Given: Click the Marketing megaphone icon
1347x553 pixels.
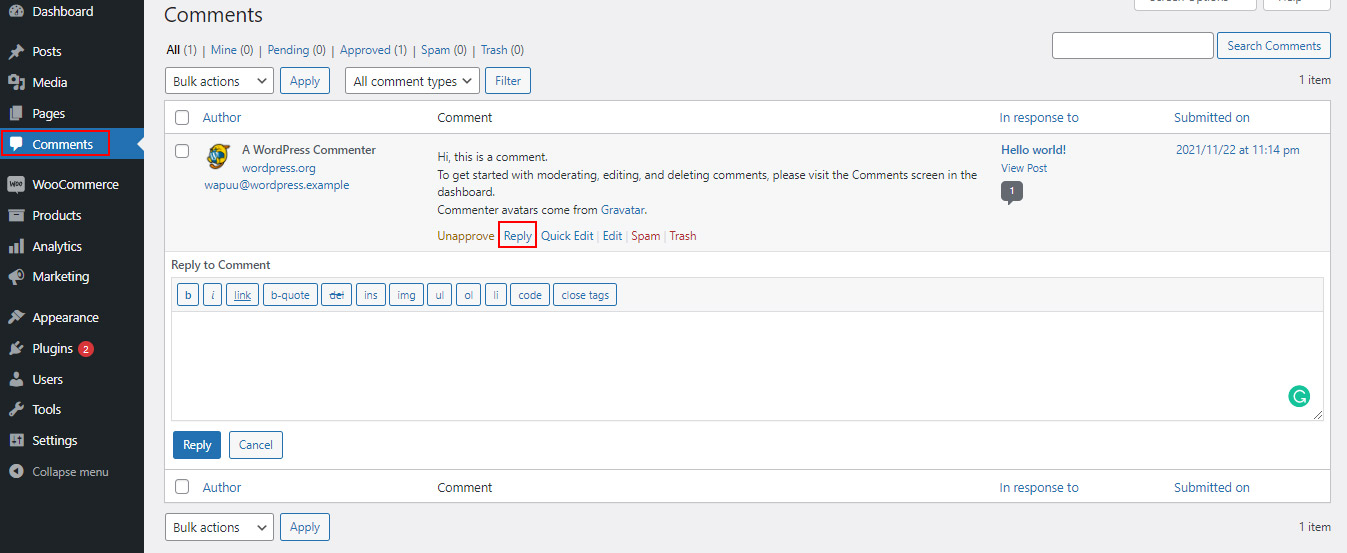Looking at the screenshot, I should 16,276.
